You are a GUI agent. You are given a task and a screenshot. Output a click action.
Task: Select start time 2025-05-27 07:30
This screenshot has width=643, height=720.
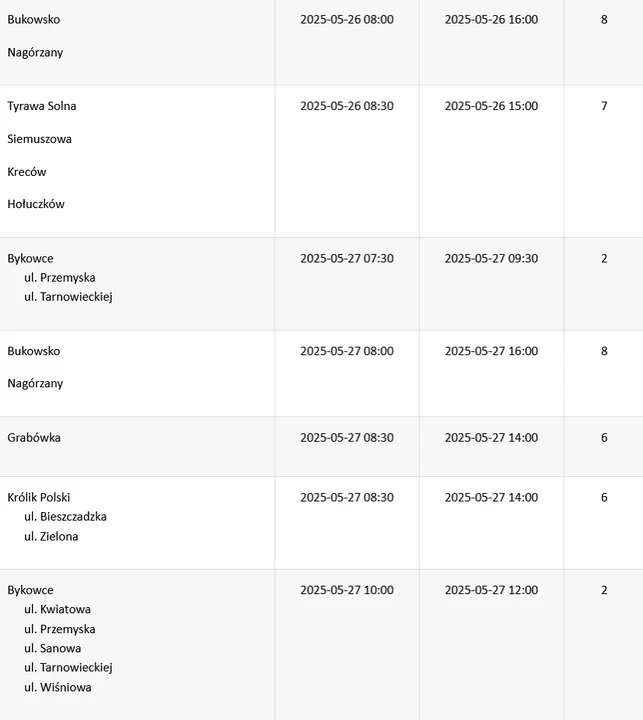click(x=347, y=259)
